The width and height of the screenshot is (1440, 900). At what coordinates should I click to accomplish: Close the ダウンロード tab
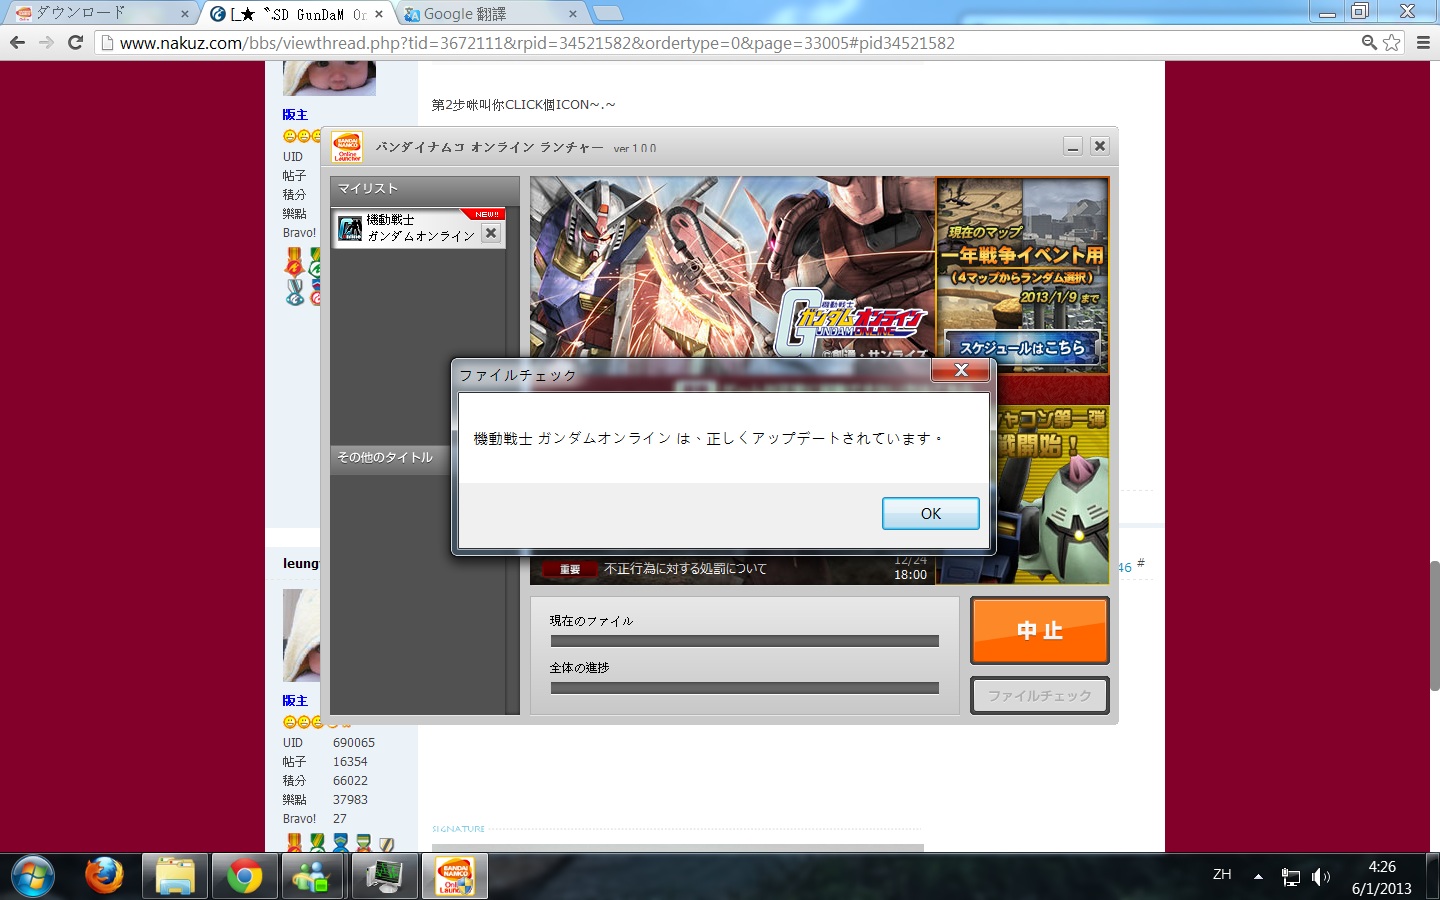185,14
